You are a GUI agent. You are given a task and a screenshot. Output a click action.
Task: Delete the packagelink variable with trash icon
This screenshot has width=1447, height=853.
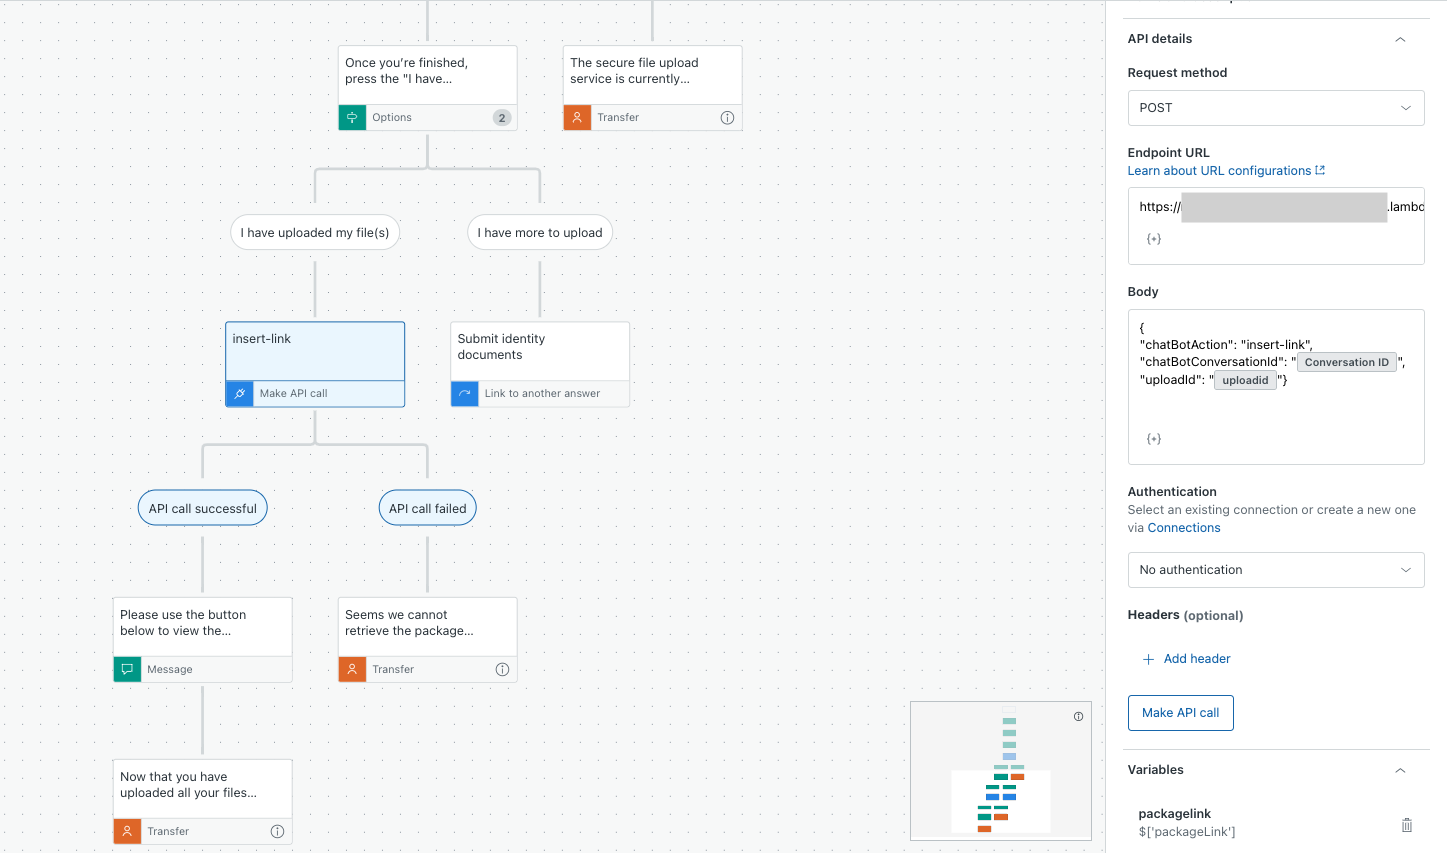[1406, 825]
